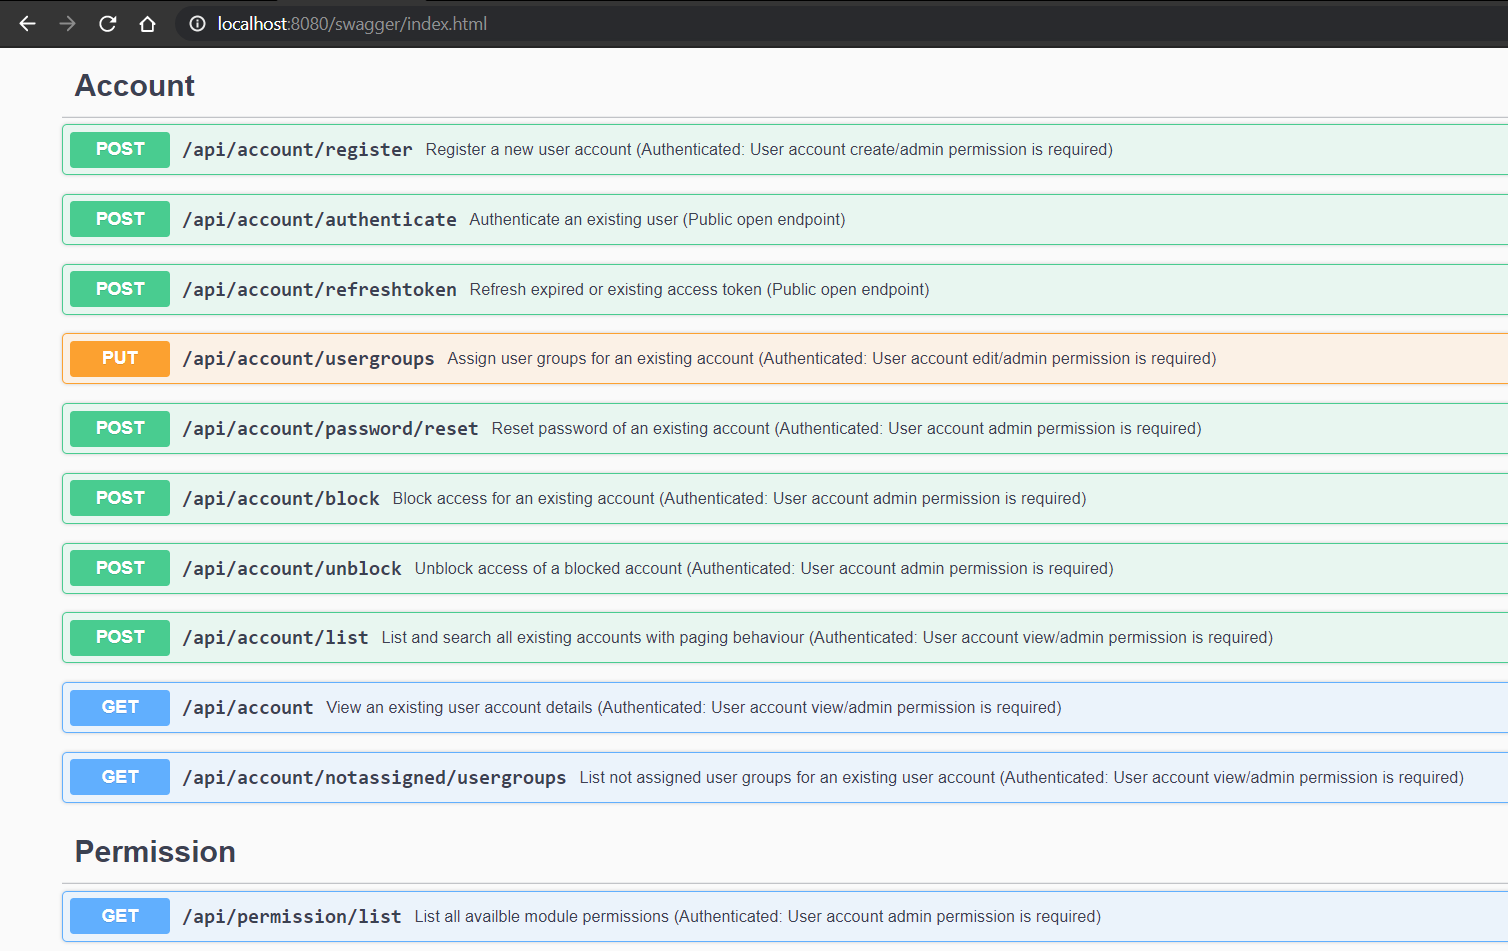Screen dimensions: 1508x951
Task: Select the /api/account path link
Action: (248, 707)
